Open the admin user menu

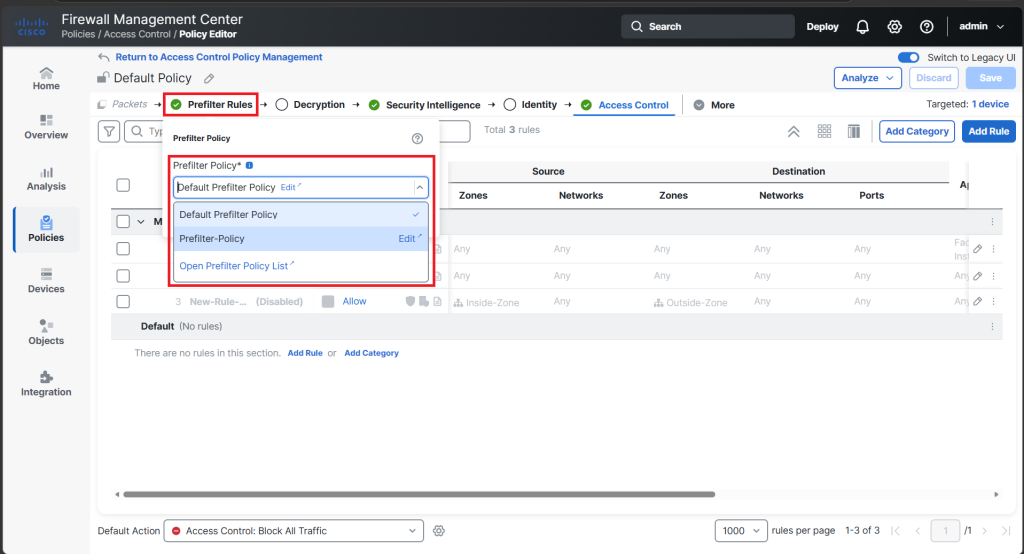981,26
